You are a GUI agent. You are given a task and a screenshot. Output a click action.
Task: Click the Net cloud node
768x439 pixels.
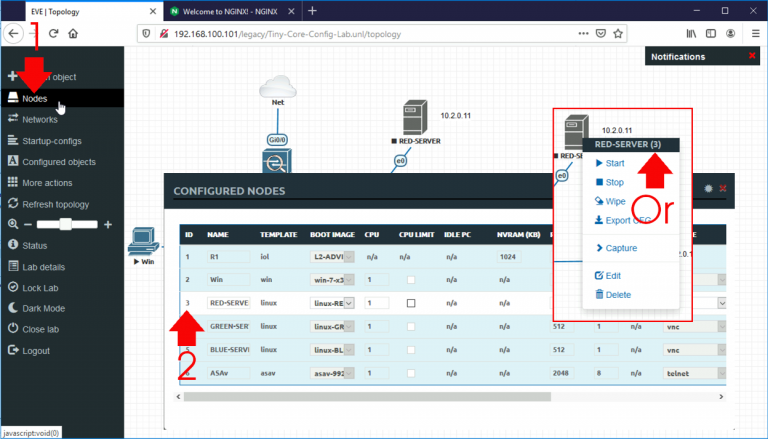(278, 87)
